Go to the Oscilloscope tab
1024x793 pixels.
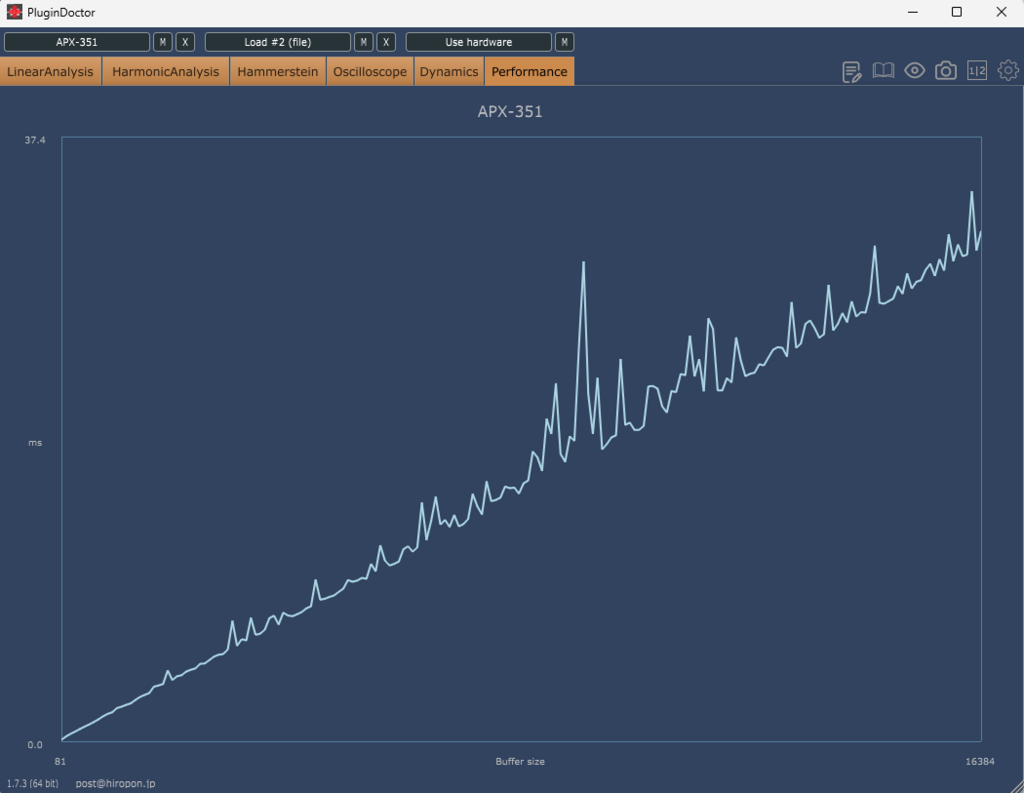click(x=370, y=71)
